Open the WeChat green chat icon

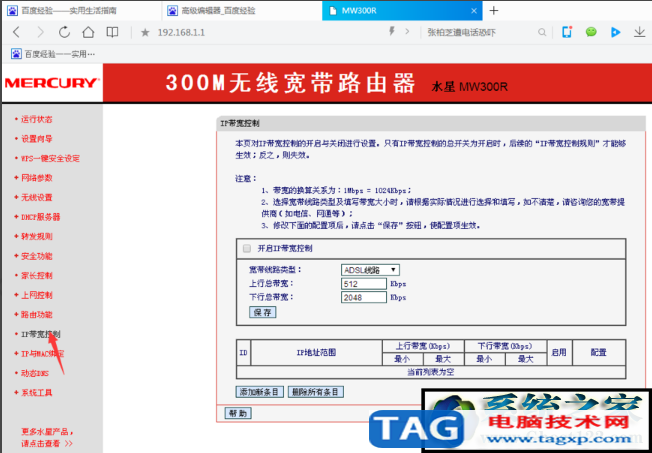(x=591, y=32)
